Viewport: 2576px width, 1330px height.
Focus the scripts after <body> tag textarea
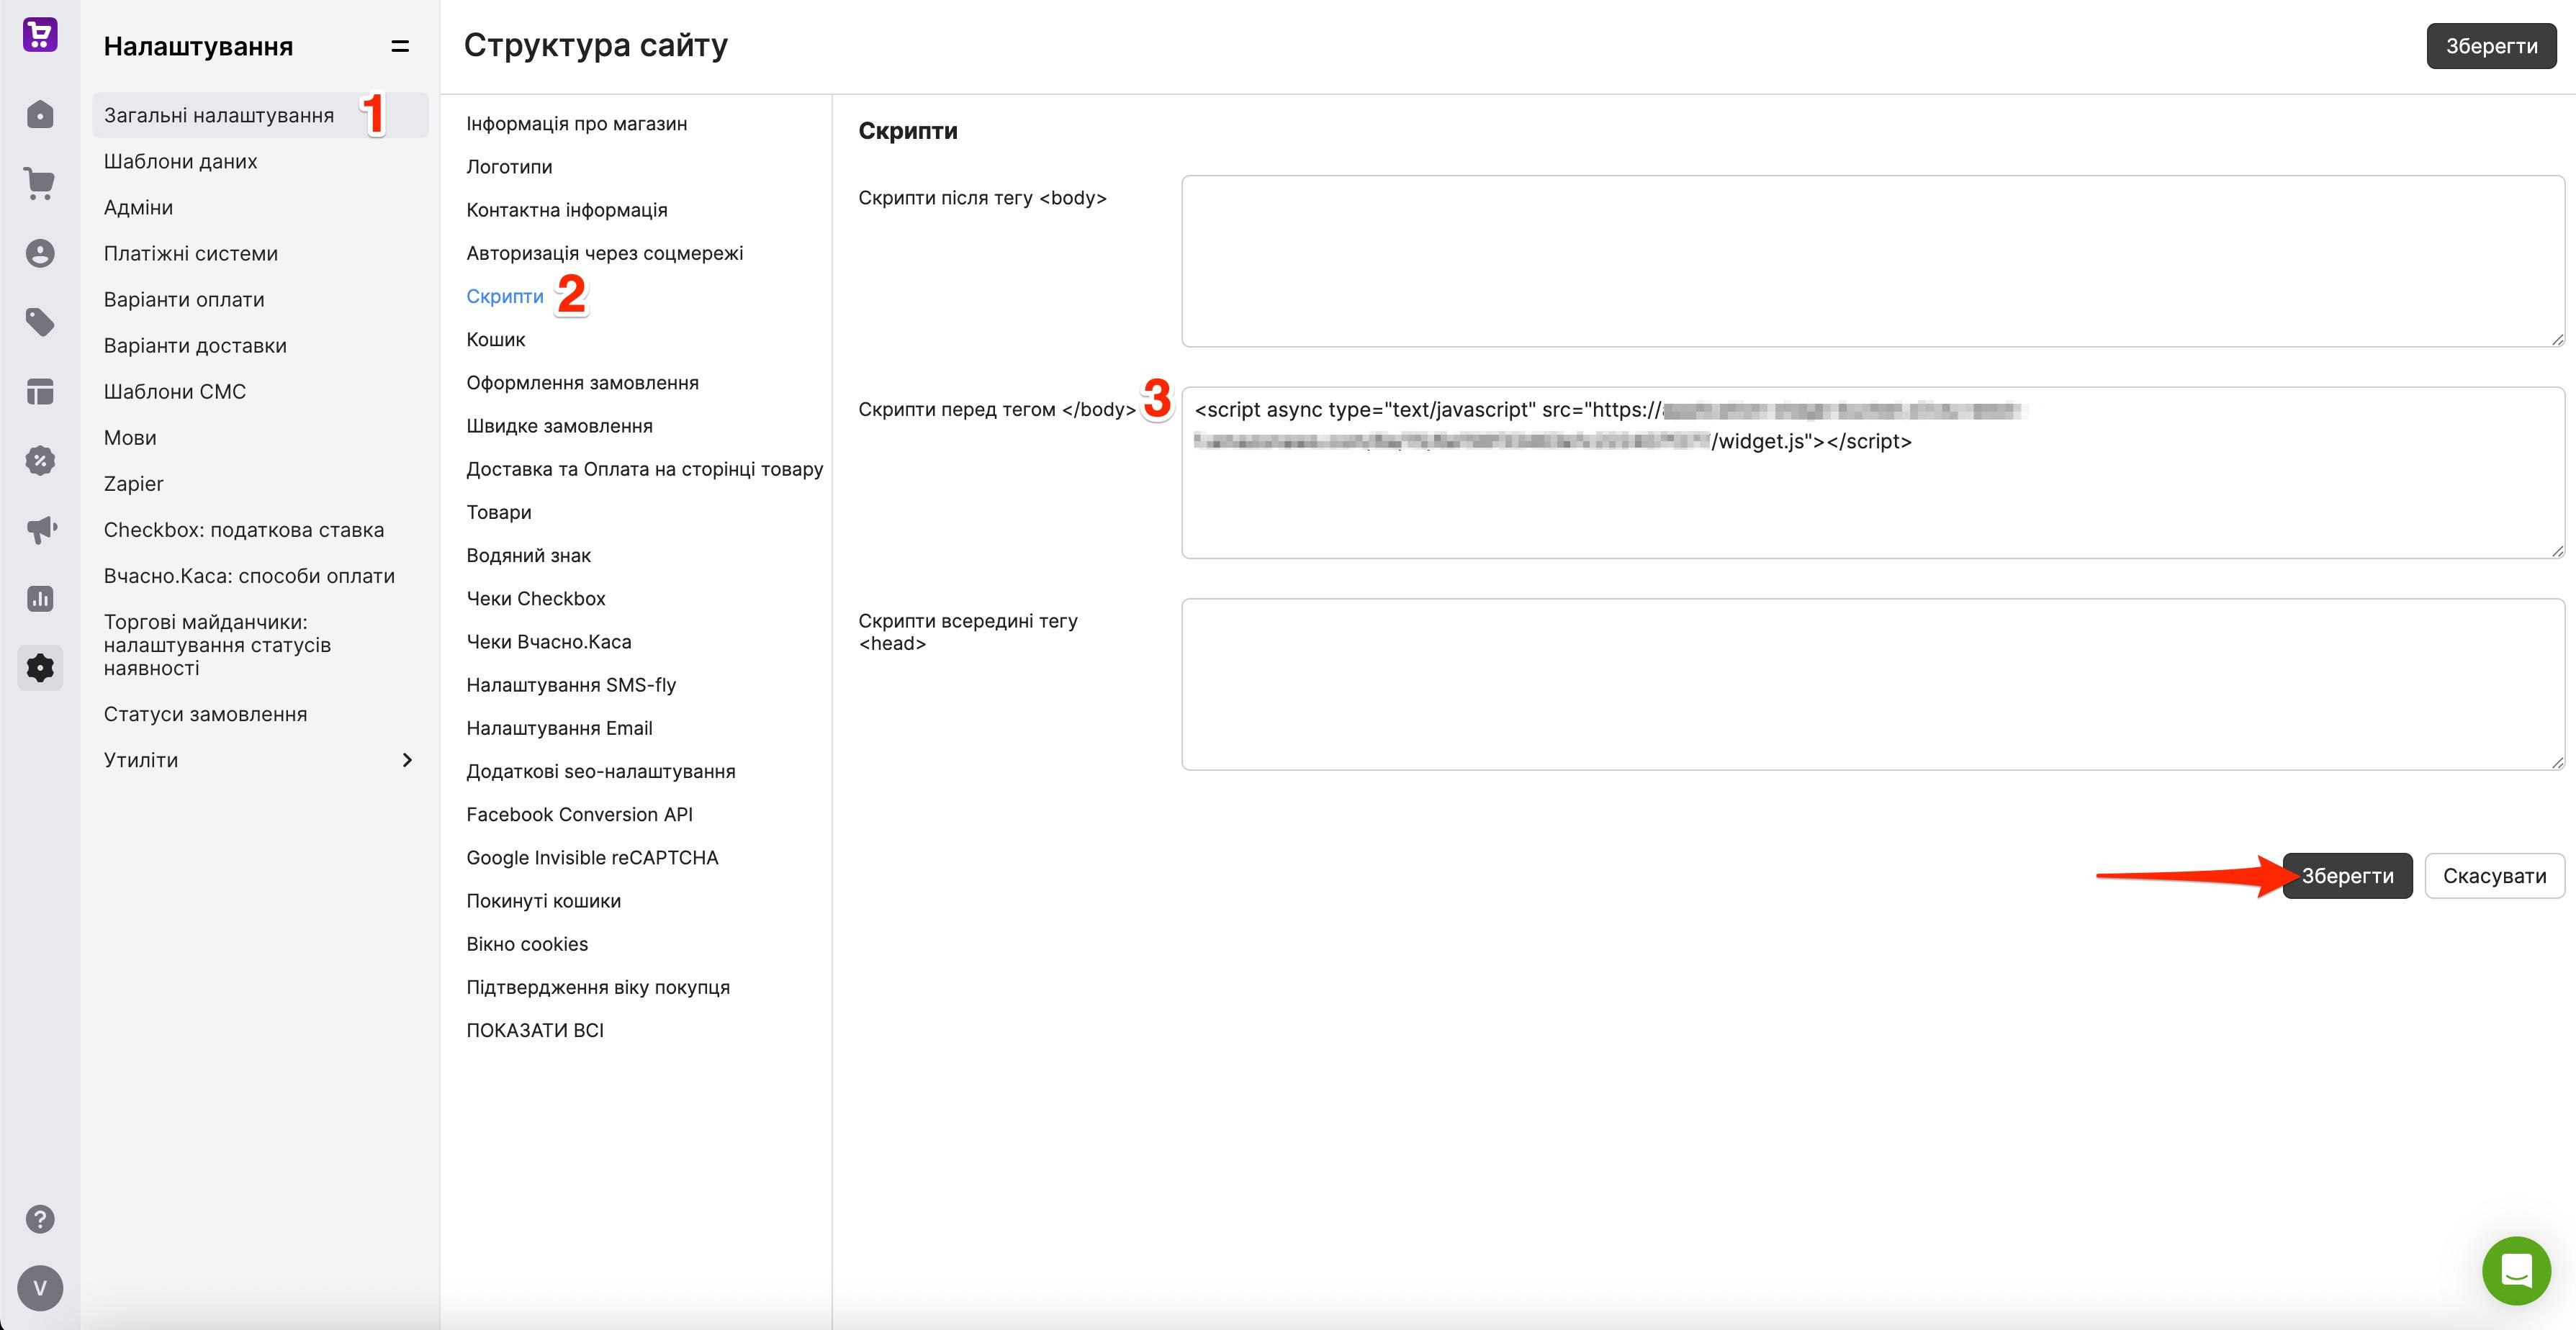(x=1873, y=262)
